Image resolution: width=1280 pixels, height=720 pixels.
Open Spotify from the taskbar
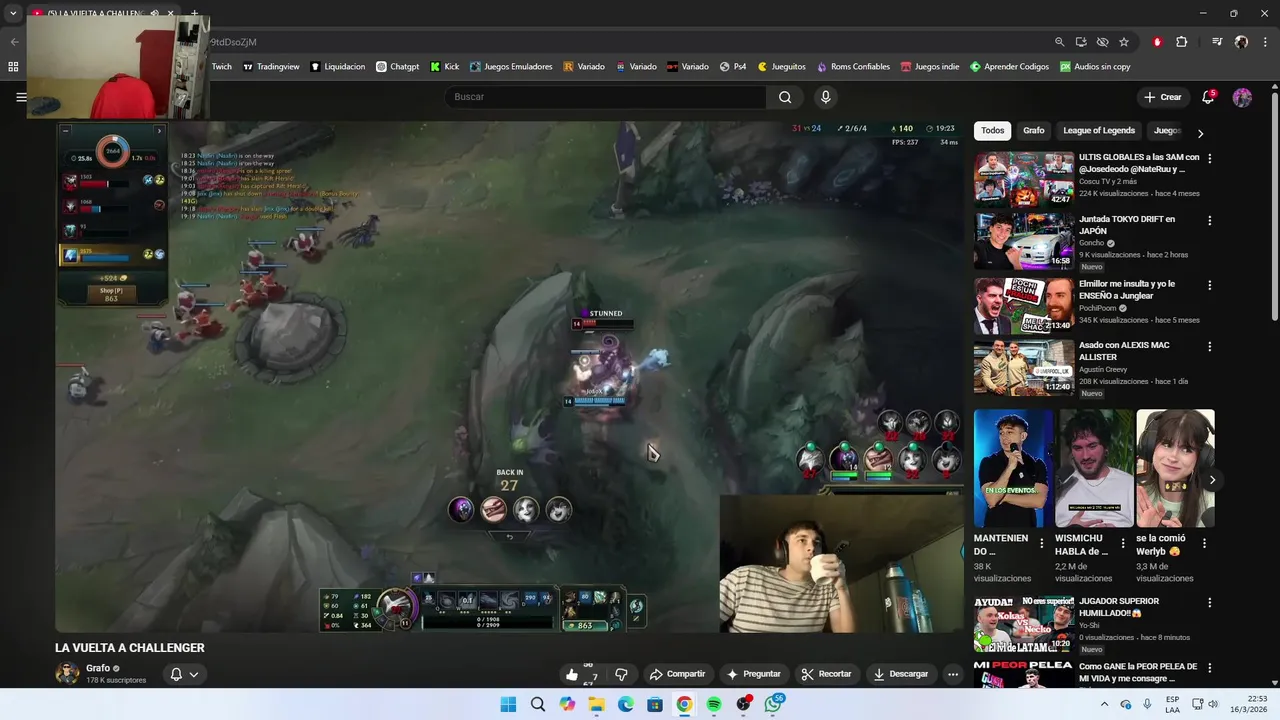714,704
